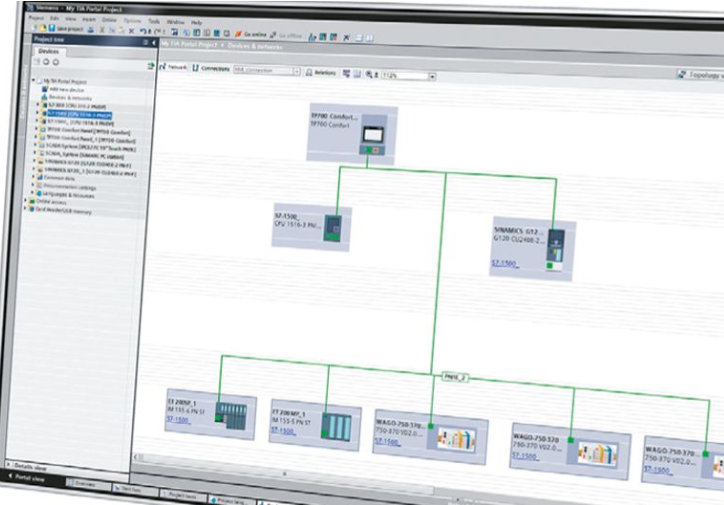Collapse the Project tree panel arrow

(x=154, y=42)
